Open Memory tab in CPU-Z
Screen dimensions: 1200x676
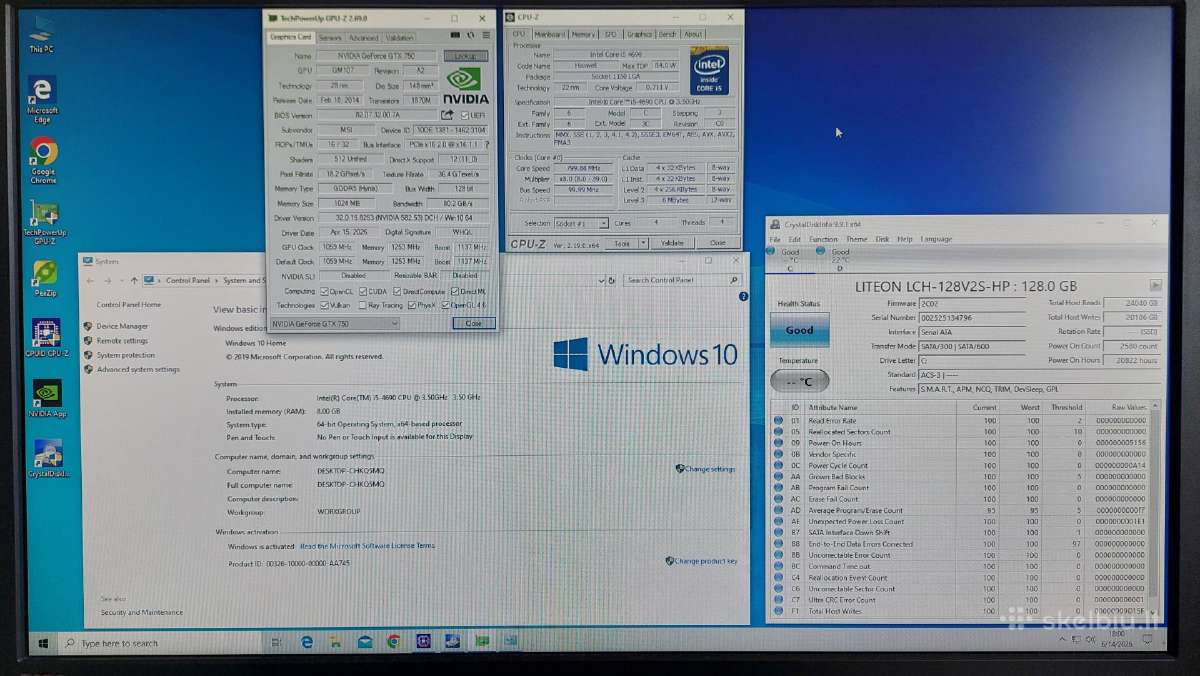coord(583,34)
